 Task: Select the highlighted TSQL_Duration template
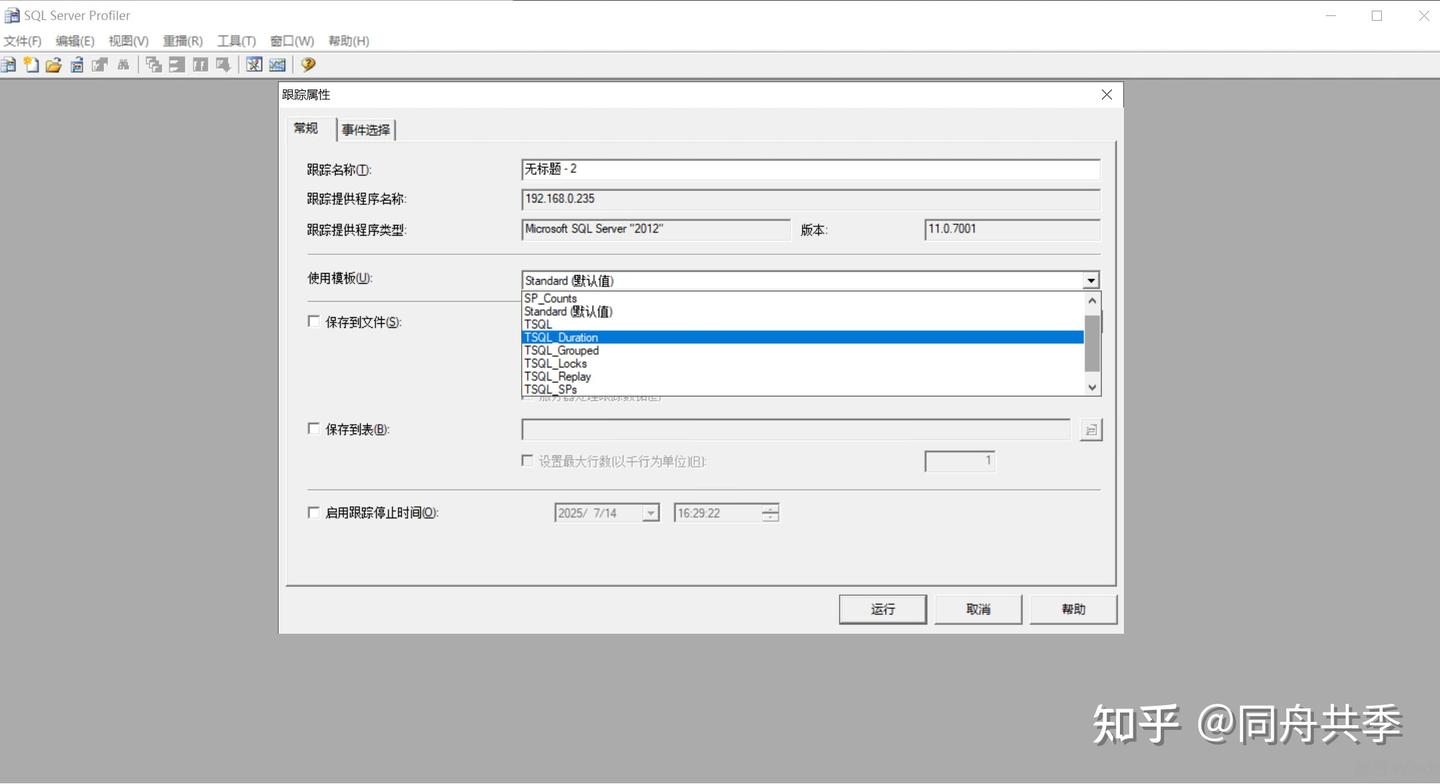(803, 337)
